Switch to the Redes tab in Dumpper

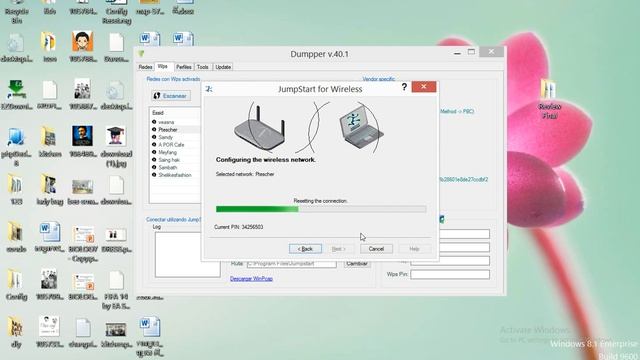(x=145, y=67)
